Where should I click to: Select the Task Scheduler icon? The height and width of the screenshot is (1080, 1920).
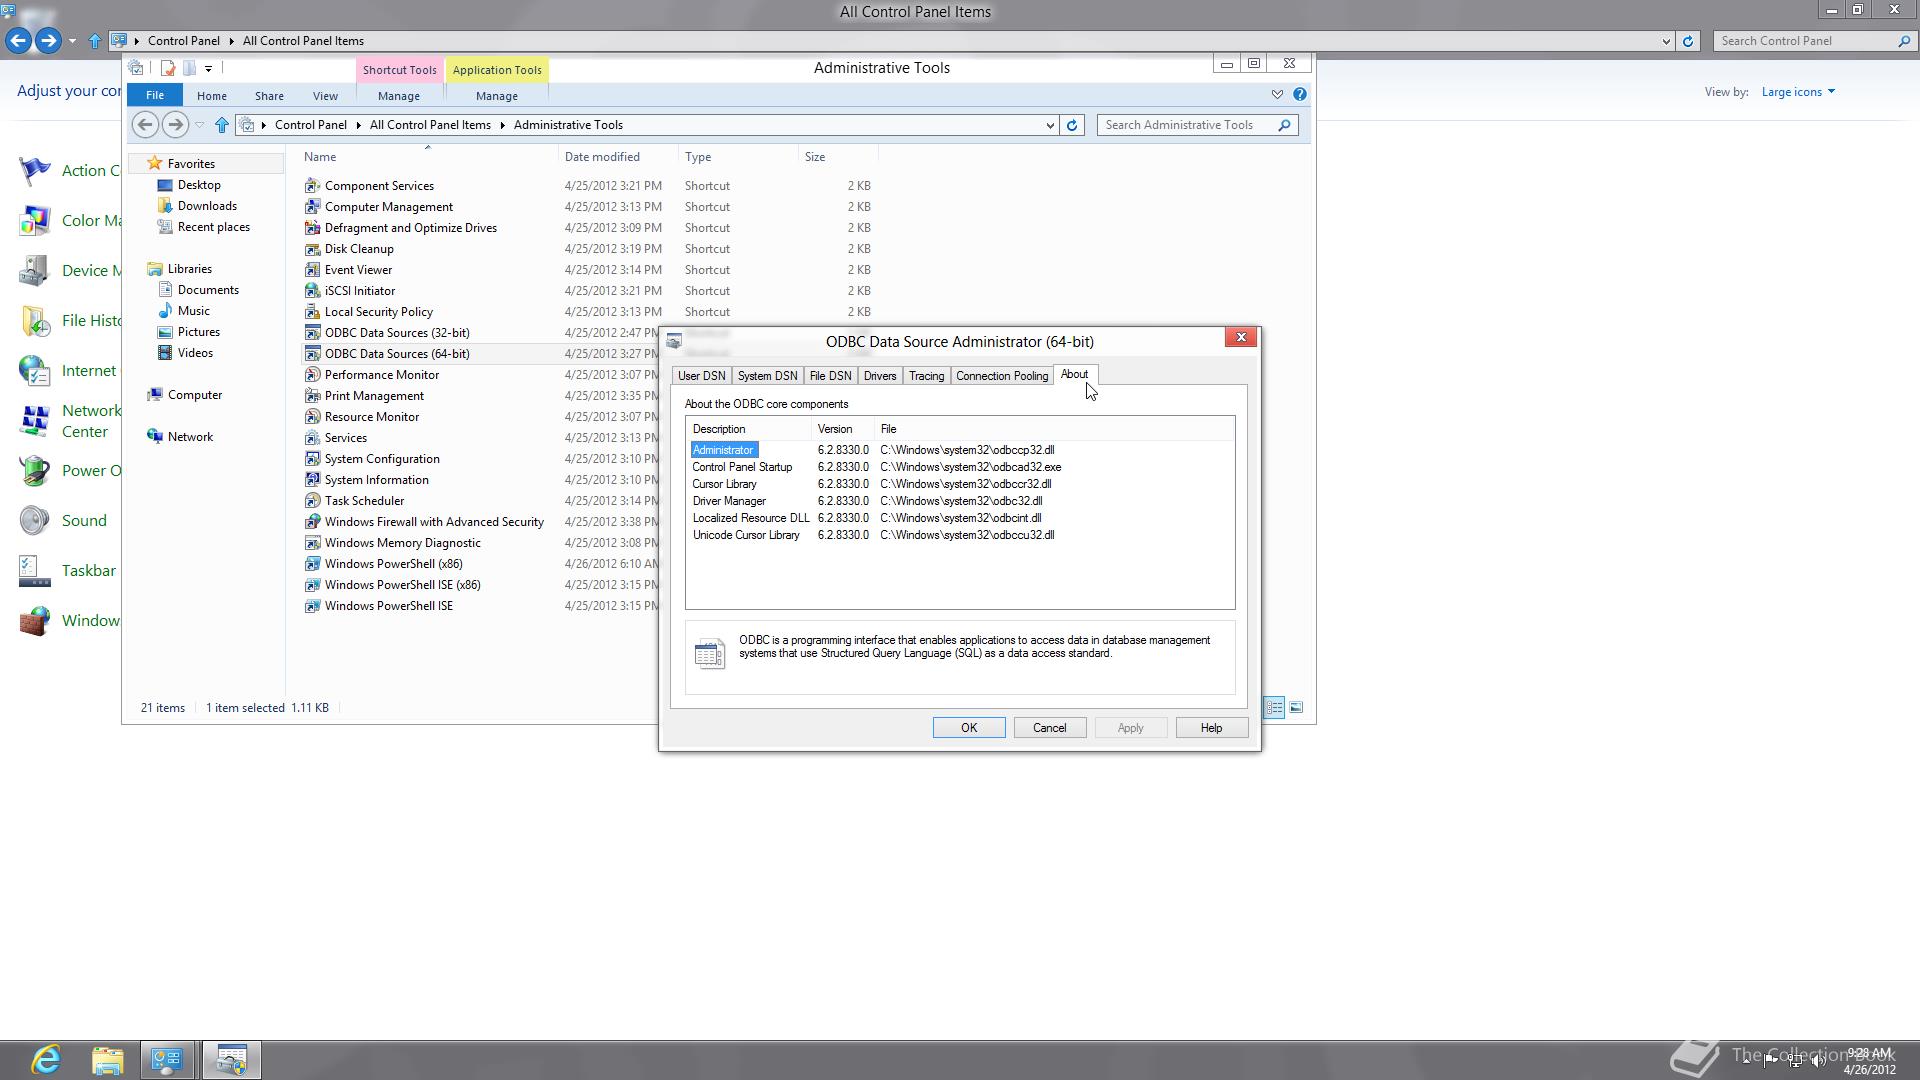pyautogui.click(x=312, y=501)
